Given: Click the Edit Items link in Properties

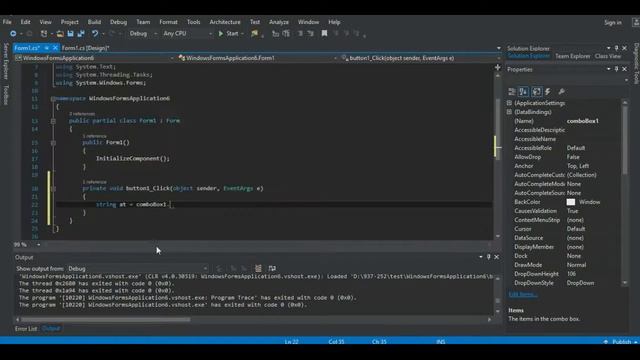Looking at the screenshot, I should [x=522, y=294].
